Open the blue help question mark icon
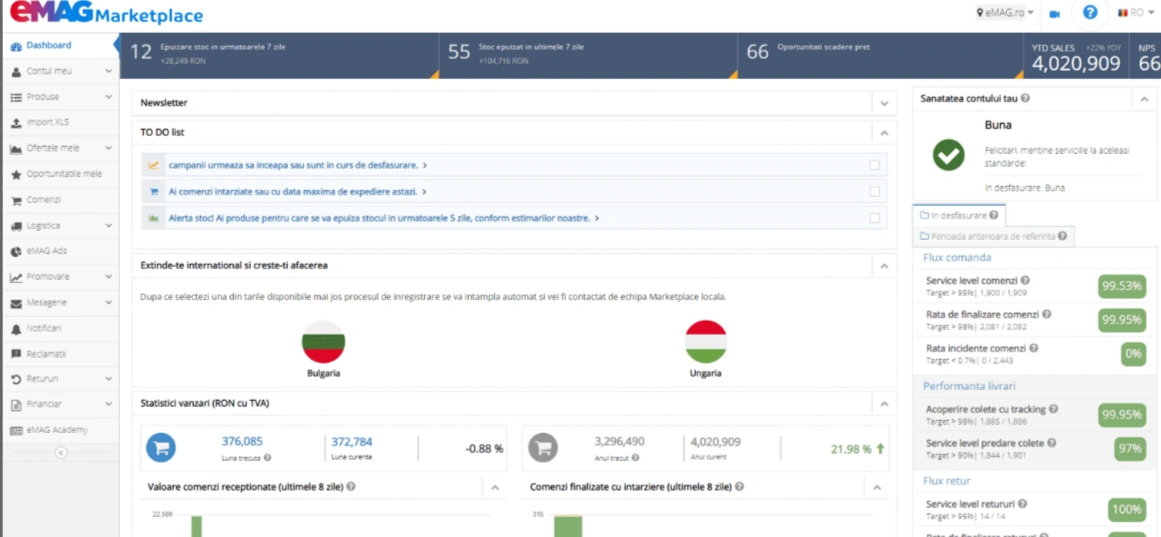Viewport: 1161px width, 537px height. tap(1090, 13)
